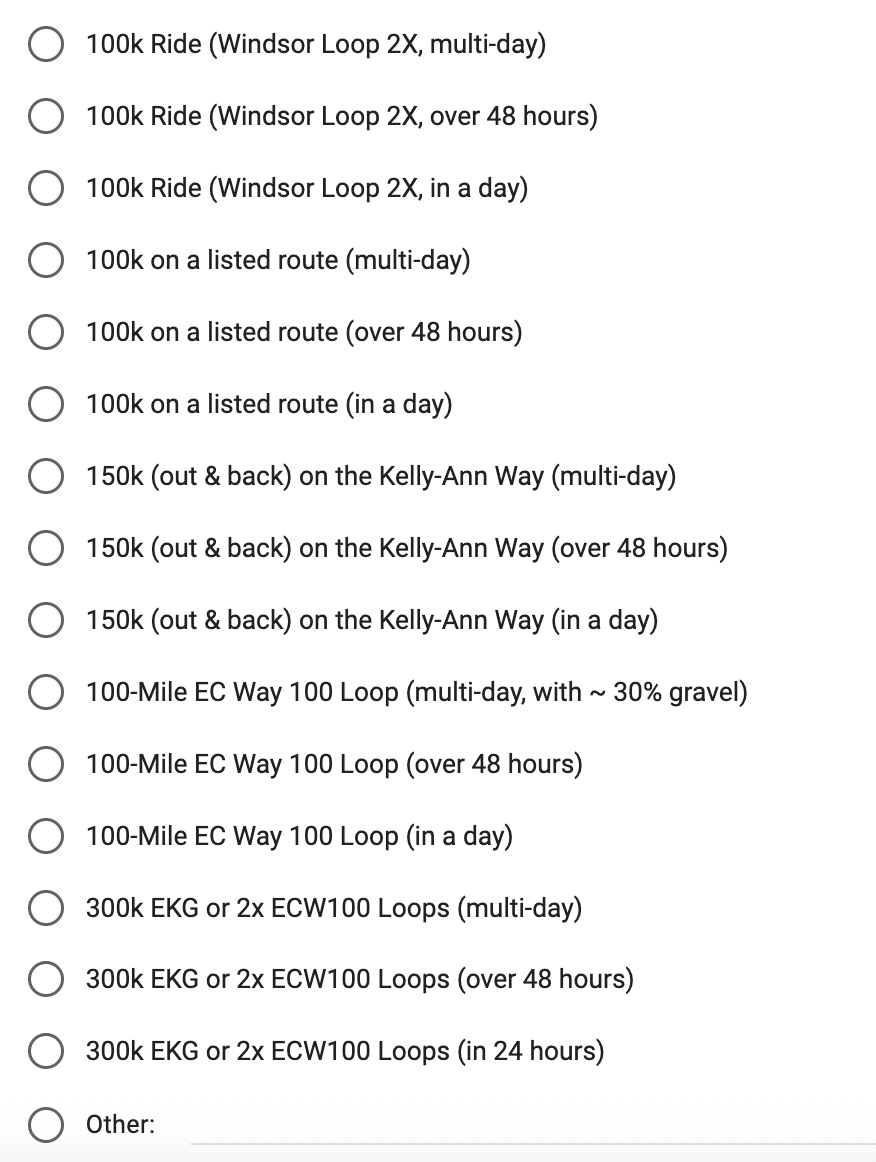This screenshot has height=1162, width=876.
Task: Click the '150k (out & back) on the Kelly-Ann Way (in a day)' label
Action: 372,620
